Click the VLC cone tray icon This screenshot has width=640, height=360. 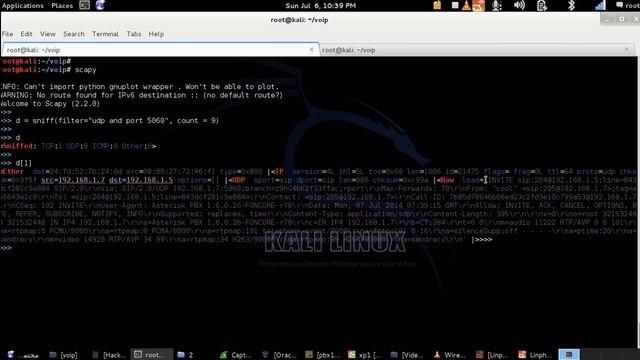[466, 5]
